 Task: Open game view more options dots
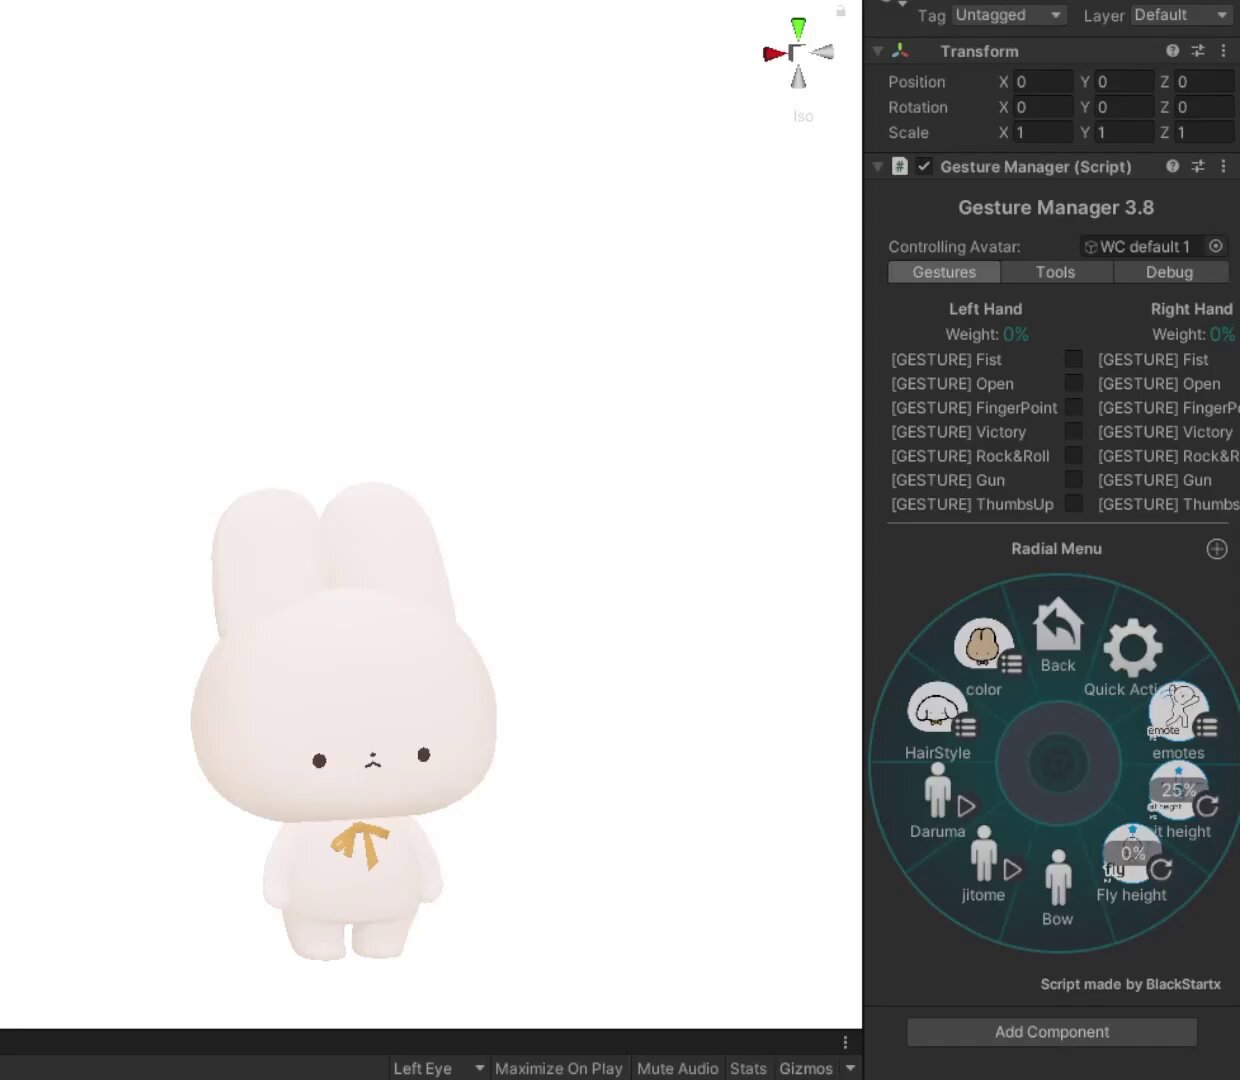[845, 1042]
